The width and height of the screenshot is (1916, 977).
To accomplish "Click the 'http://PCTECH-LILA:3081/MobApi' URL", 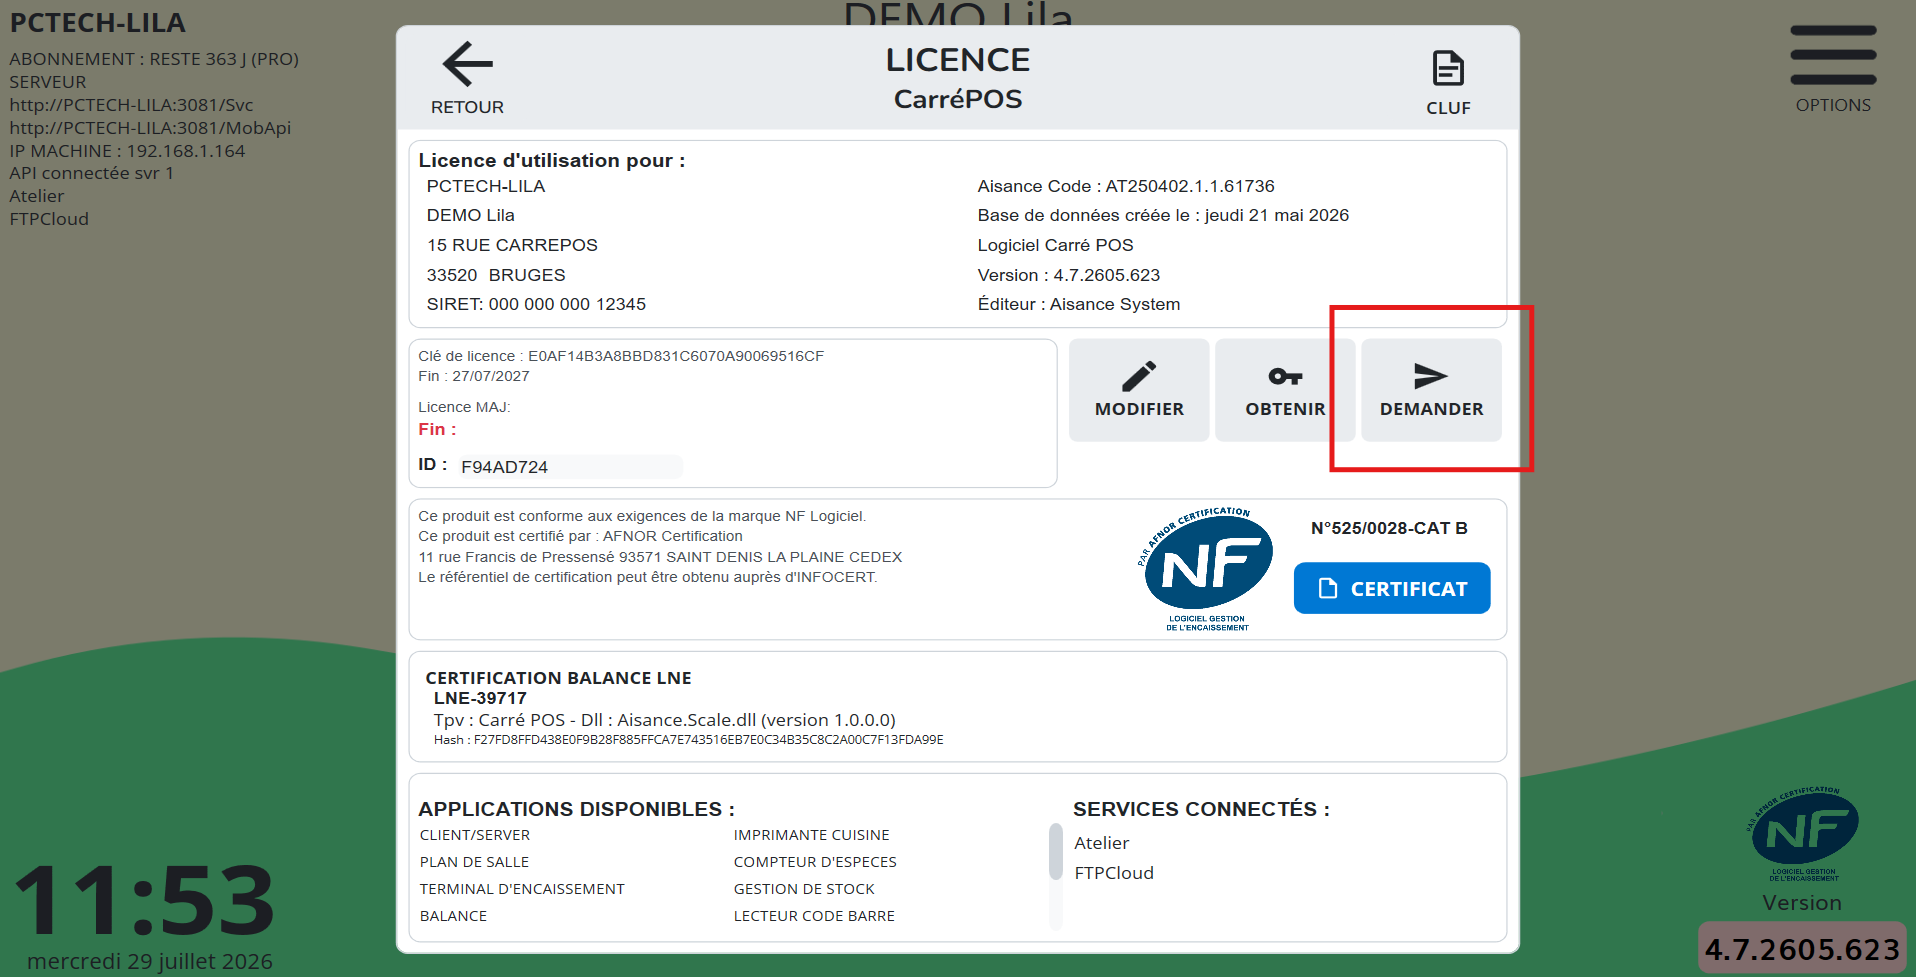I will click(150, 128).
